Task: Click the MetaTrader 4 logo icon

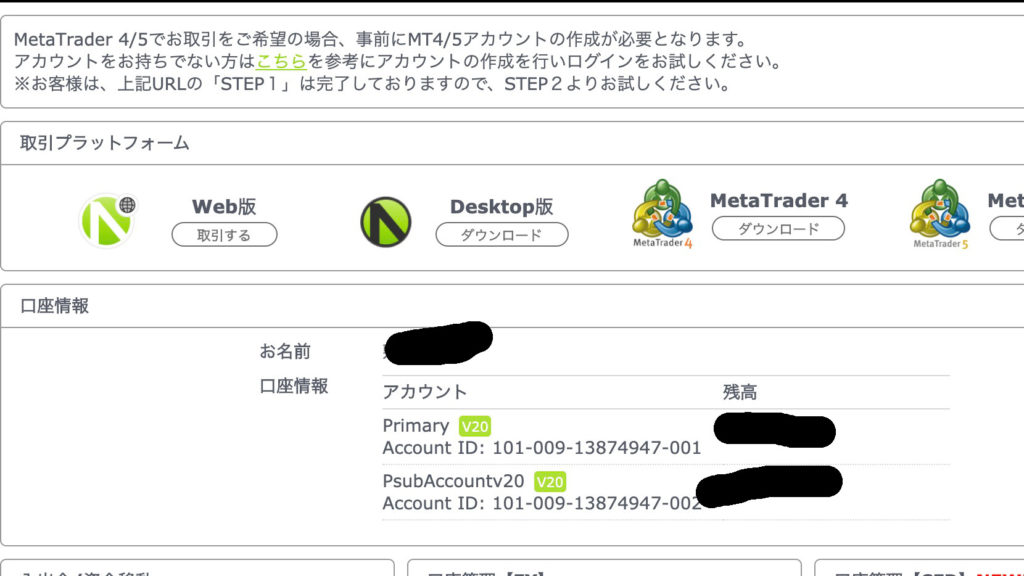Action: click(662, 214)
